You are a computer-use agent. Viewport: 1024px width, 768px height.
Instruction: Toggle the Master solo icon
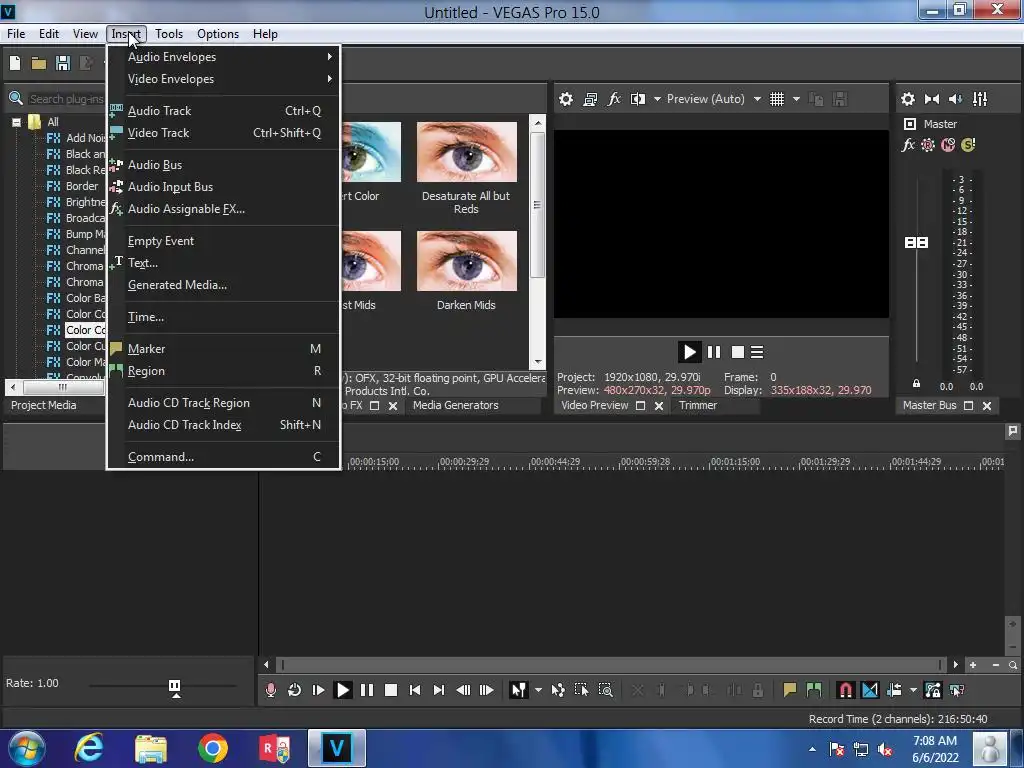(x=968, y=145)
